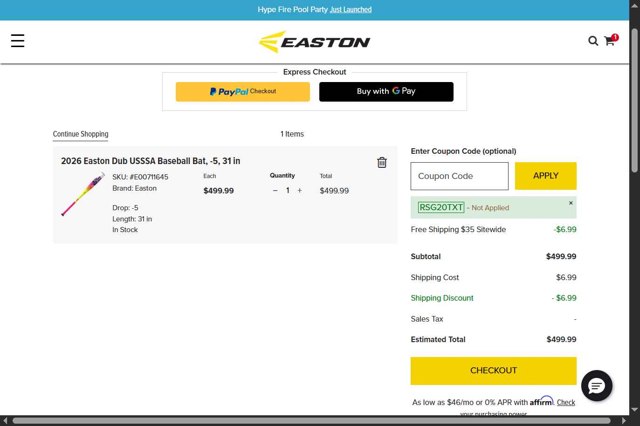This screenshot has height=426, width=640.
Task: Click the 'In Stock' status text
Action: [x=125, y=230]
